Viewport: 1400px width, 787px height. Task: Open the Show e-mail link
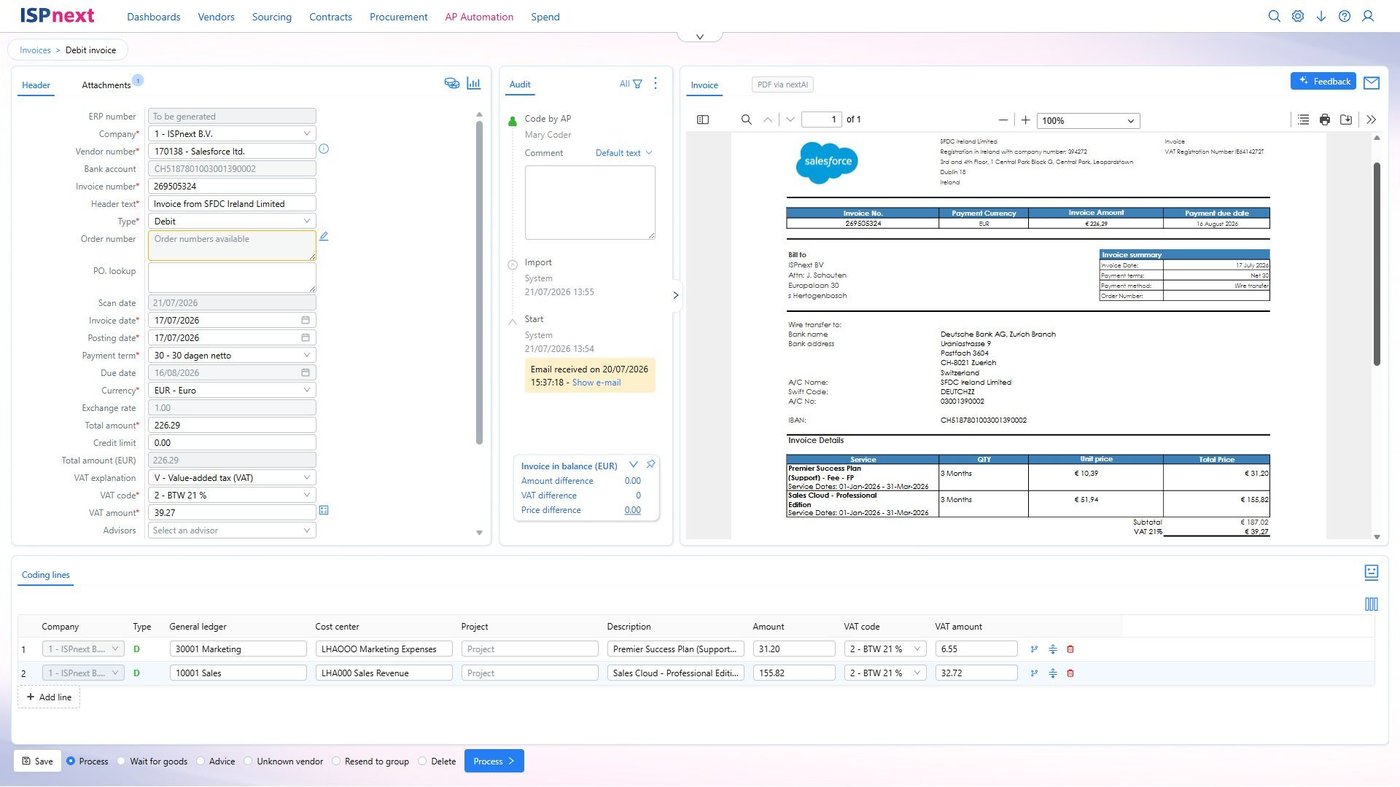pyautogui.click(x=596, y=382)
